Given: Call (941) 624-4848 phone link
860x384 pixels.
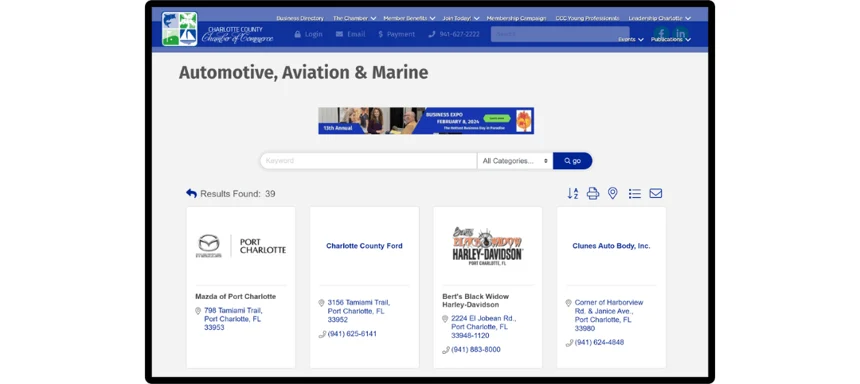Looking at the screenshot, I should click(599, 342).
